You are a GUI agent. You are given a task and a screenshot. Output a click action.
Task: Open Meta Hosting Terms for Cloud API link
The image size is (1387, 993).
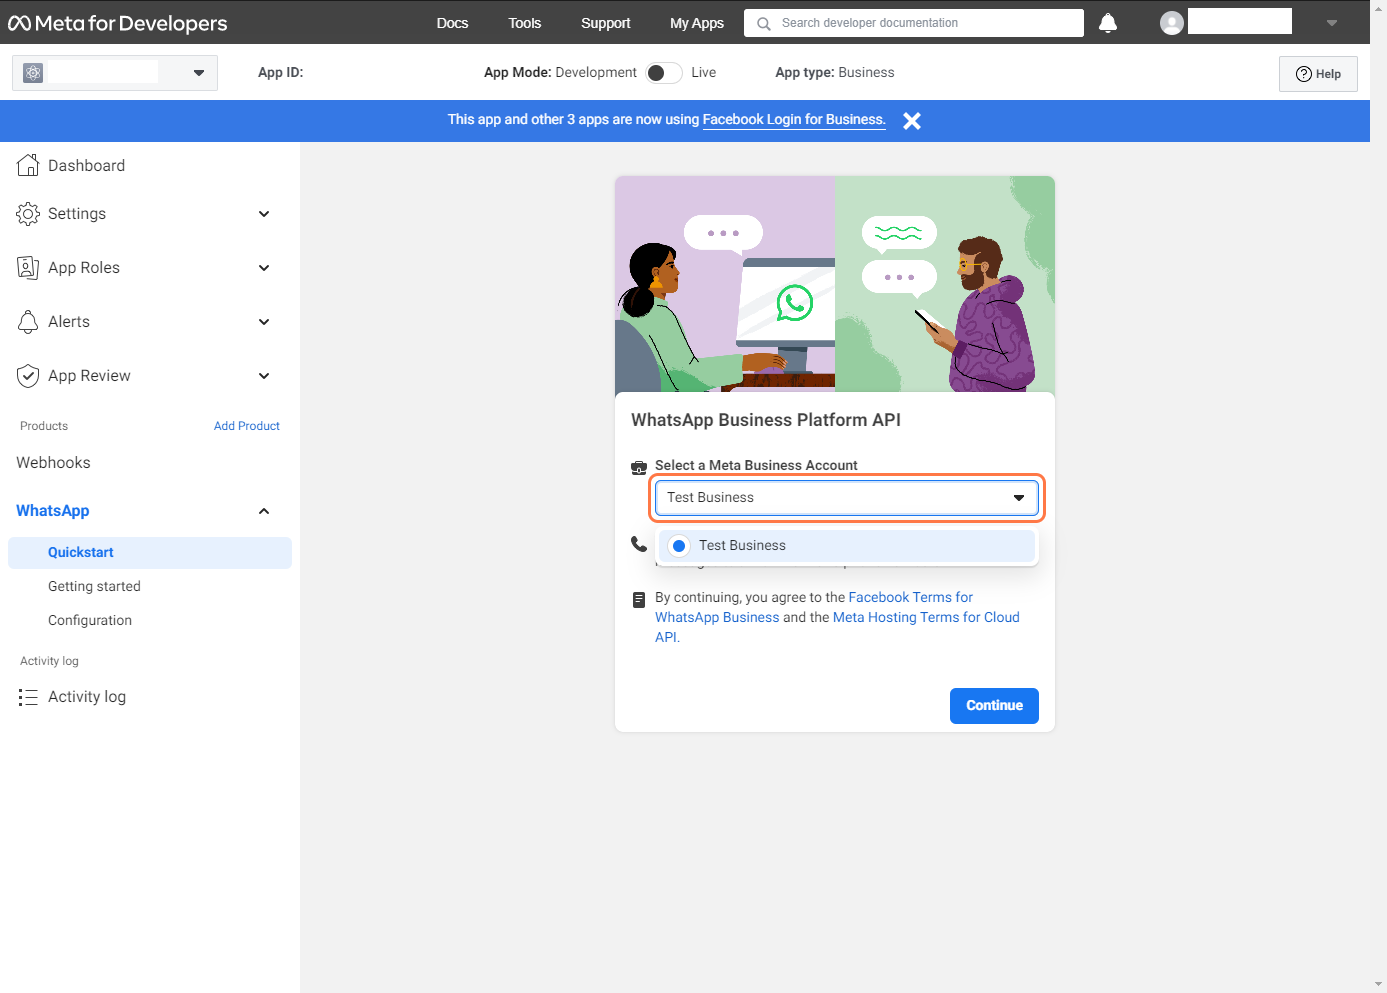coord(837,627)
